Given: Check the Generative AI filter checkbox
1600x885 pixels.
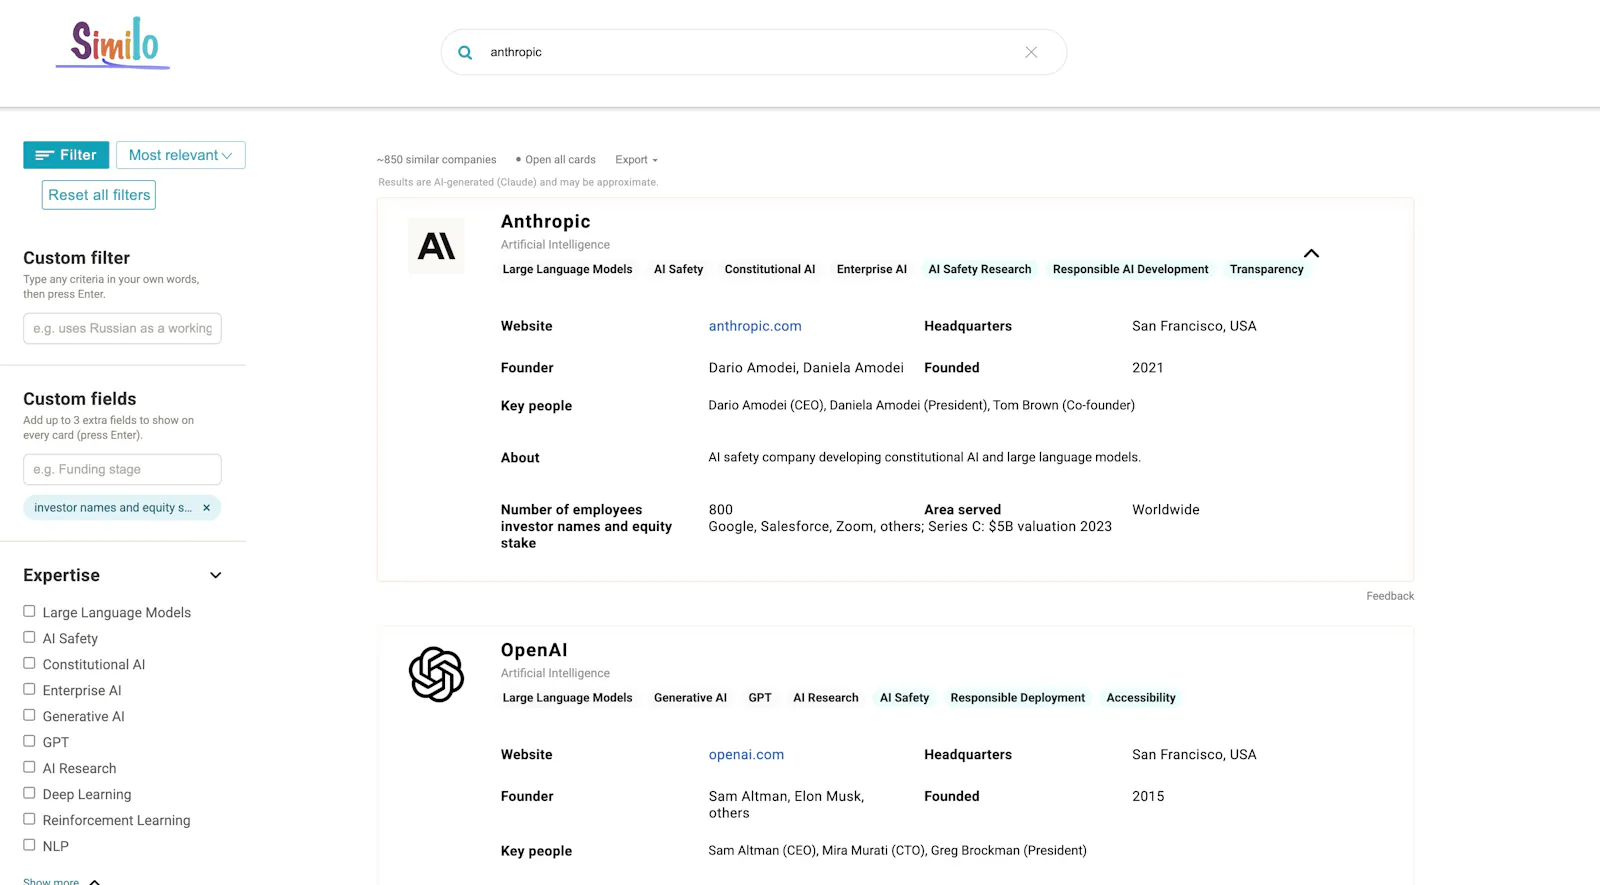Looking at the screenshot, I should 29,715.
